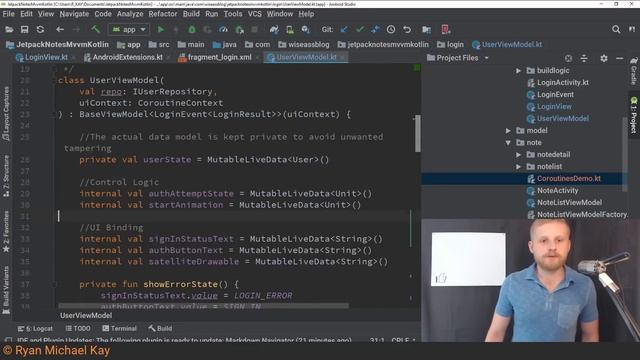Open the AVD Manager device icon
Screen dimensions: 640x360
click(x=290, y=29)
